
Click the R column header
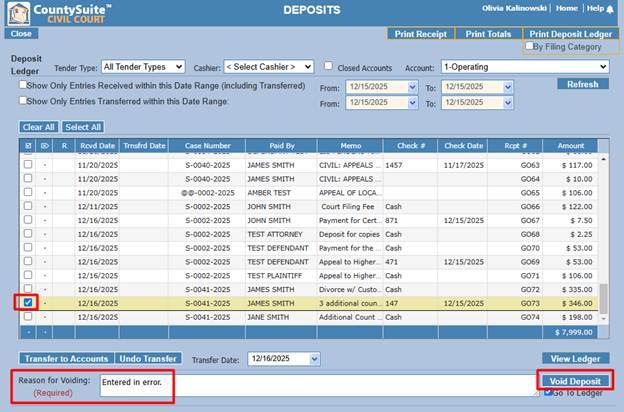(x=64, y=146)
